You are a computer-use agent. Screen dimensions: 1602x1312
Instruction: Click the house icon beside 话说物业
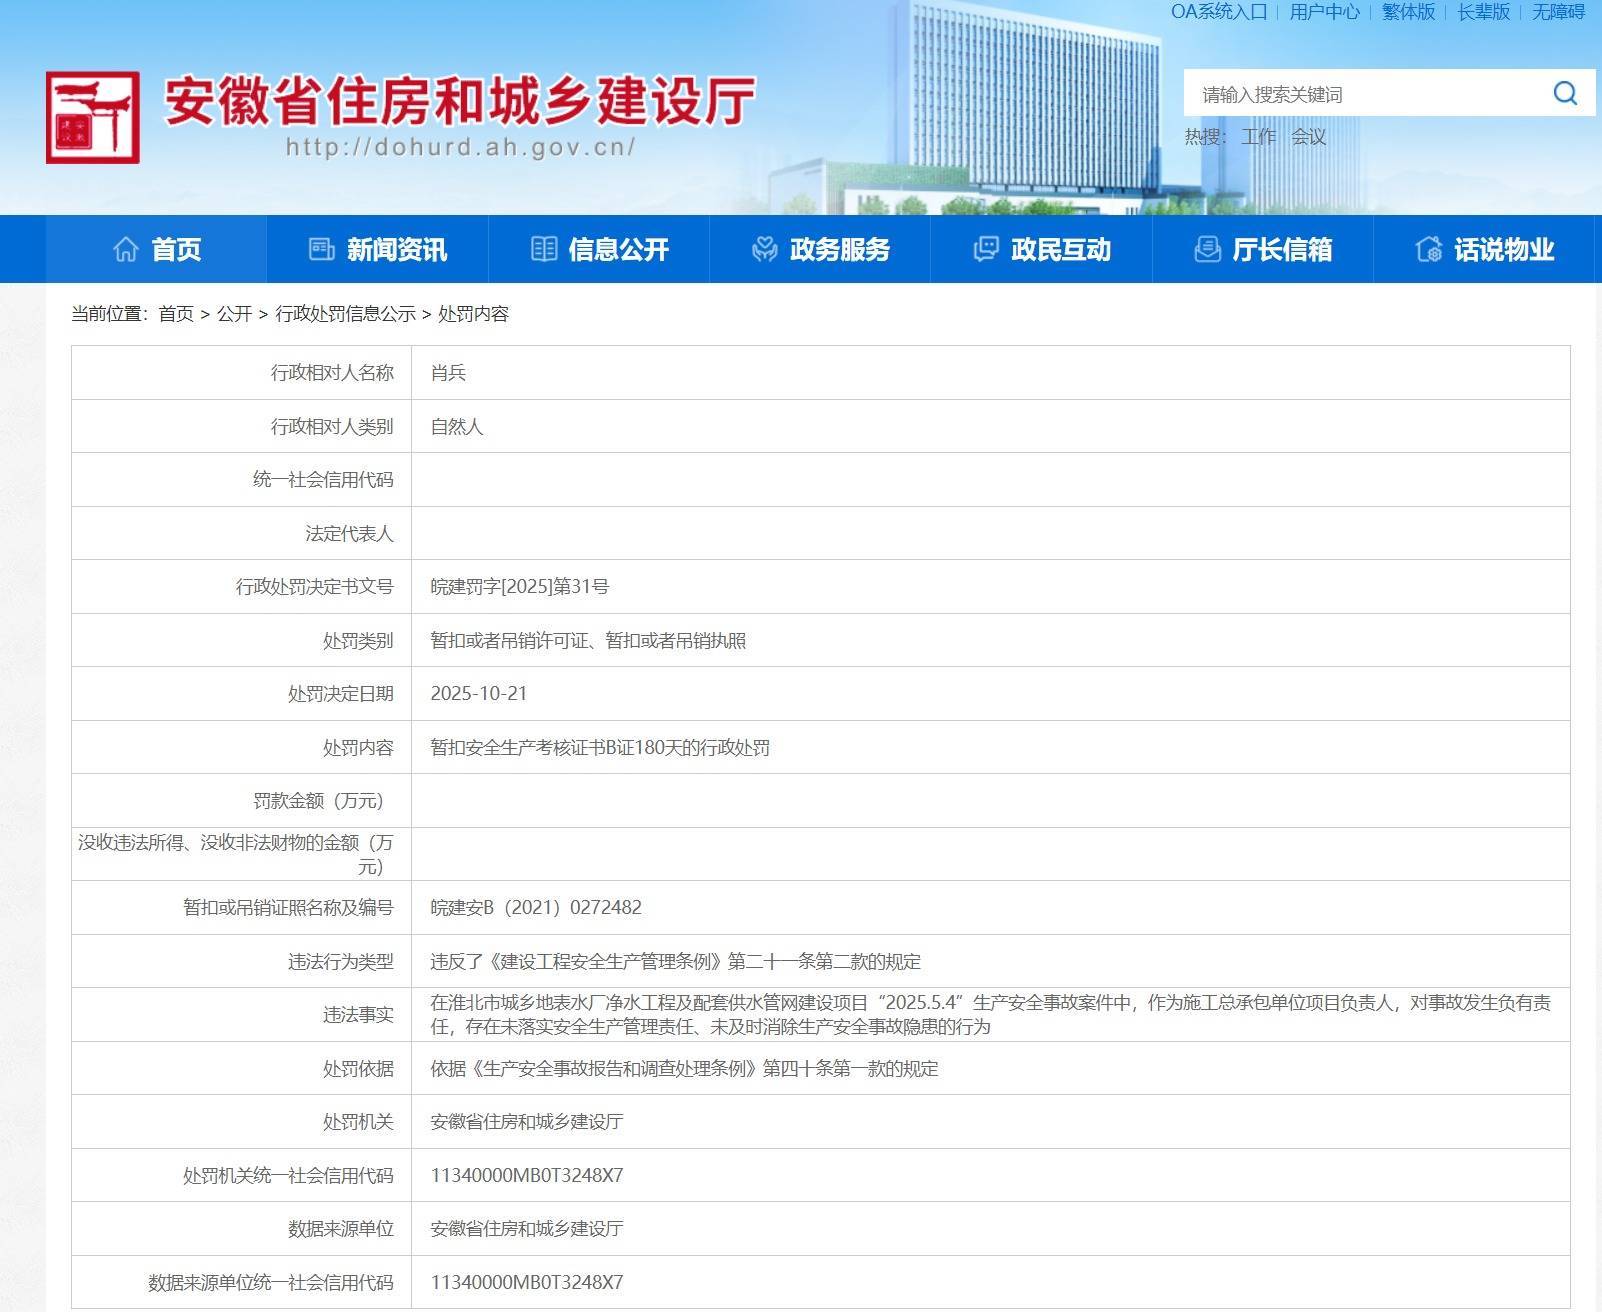pyautogui.click(x=1427, y=249)
